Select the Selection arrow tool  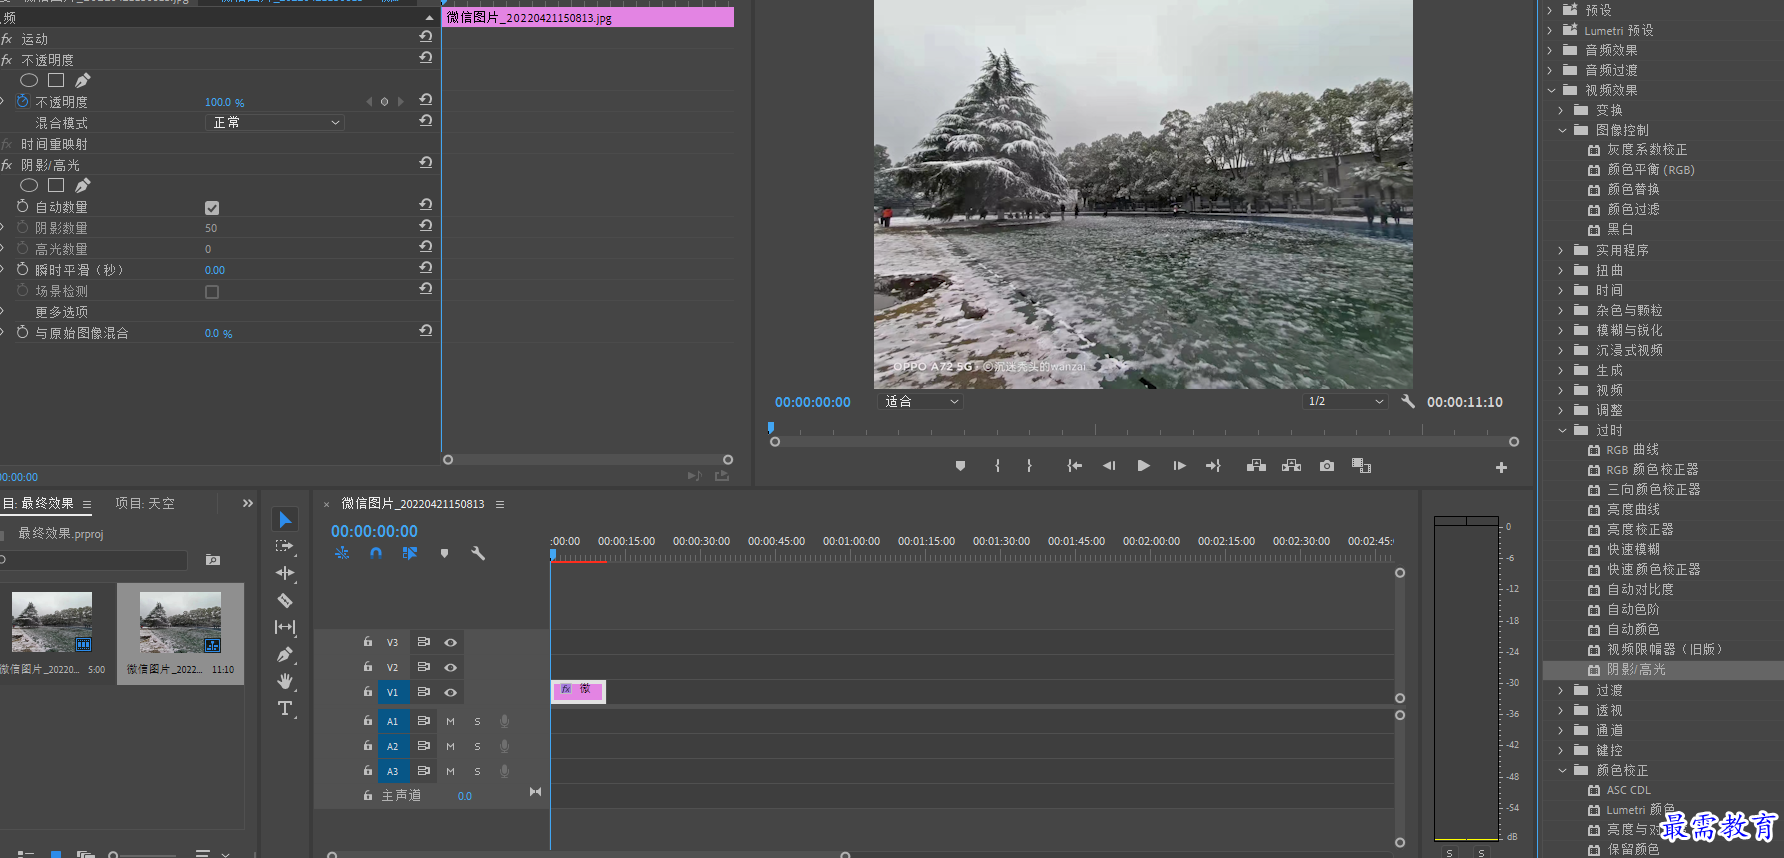click(285, 519)
